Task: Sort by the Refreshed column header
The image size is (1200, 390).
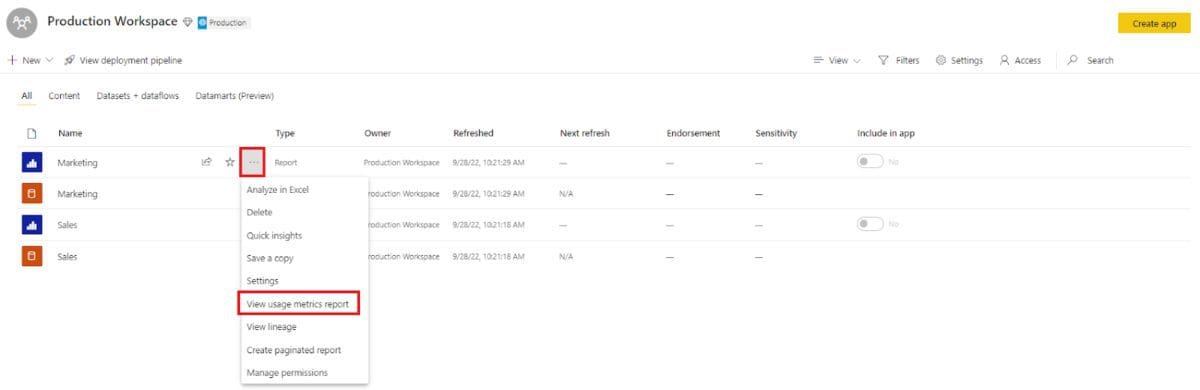Action: (x=473, y=133)
